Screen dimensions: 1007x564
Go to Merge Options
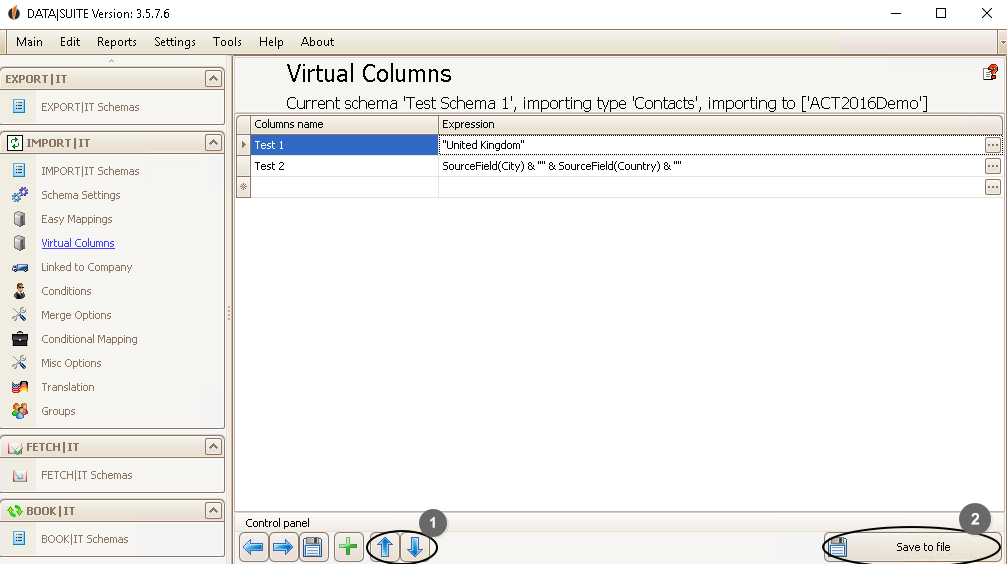coord(76,315)
